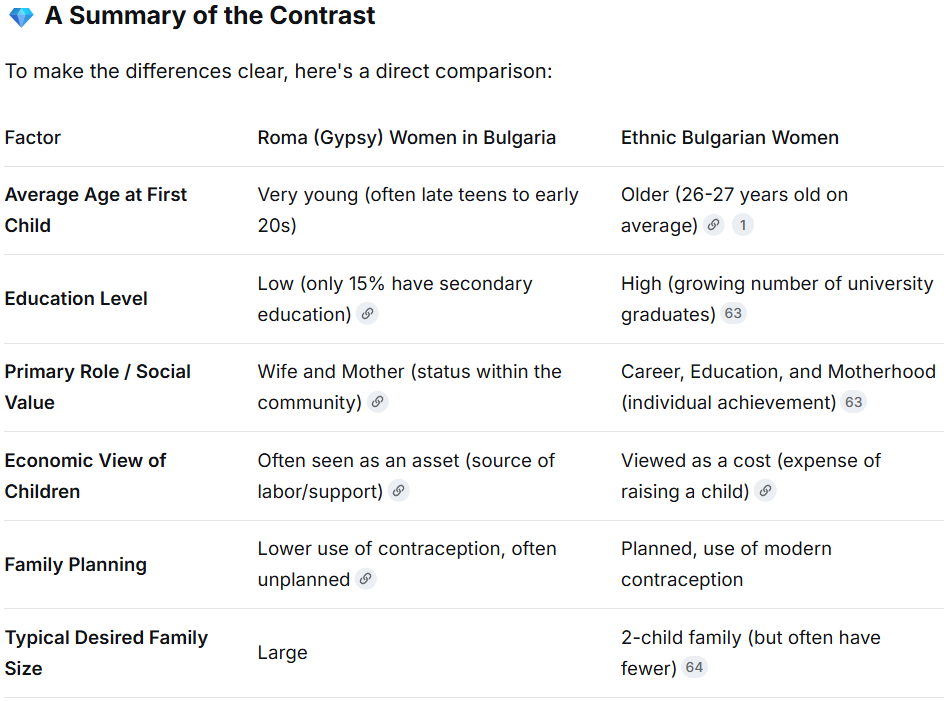
Task: Click citation 63 after '(individual achievement)'
Action: pos(853,402)
